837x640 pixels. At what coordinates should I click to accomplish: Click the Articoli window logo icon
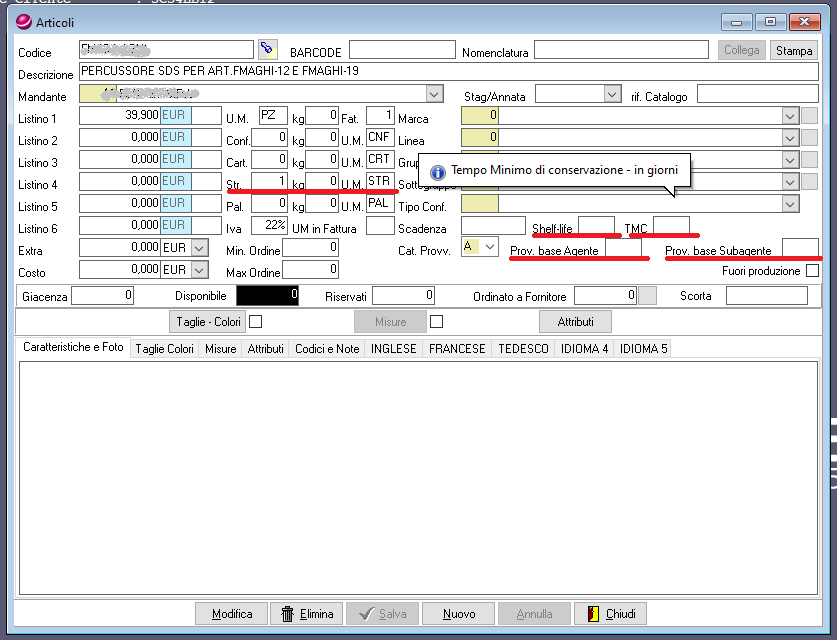24,22
